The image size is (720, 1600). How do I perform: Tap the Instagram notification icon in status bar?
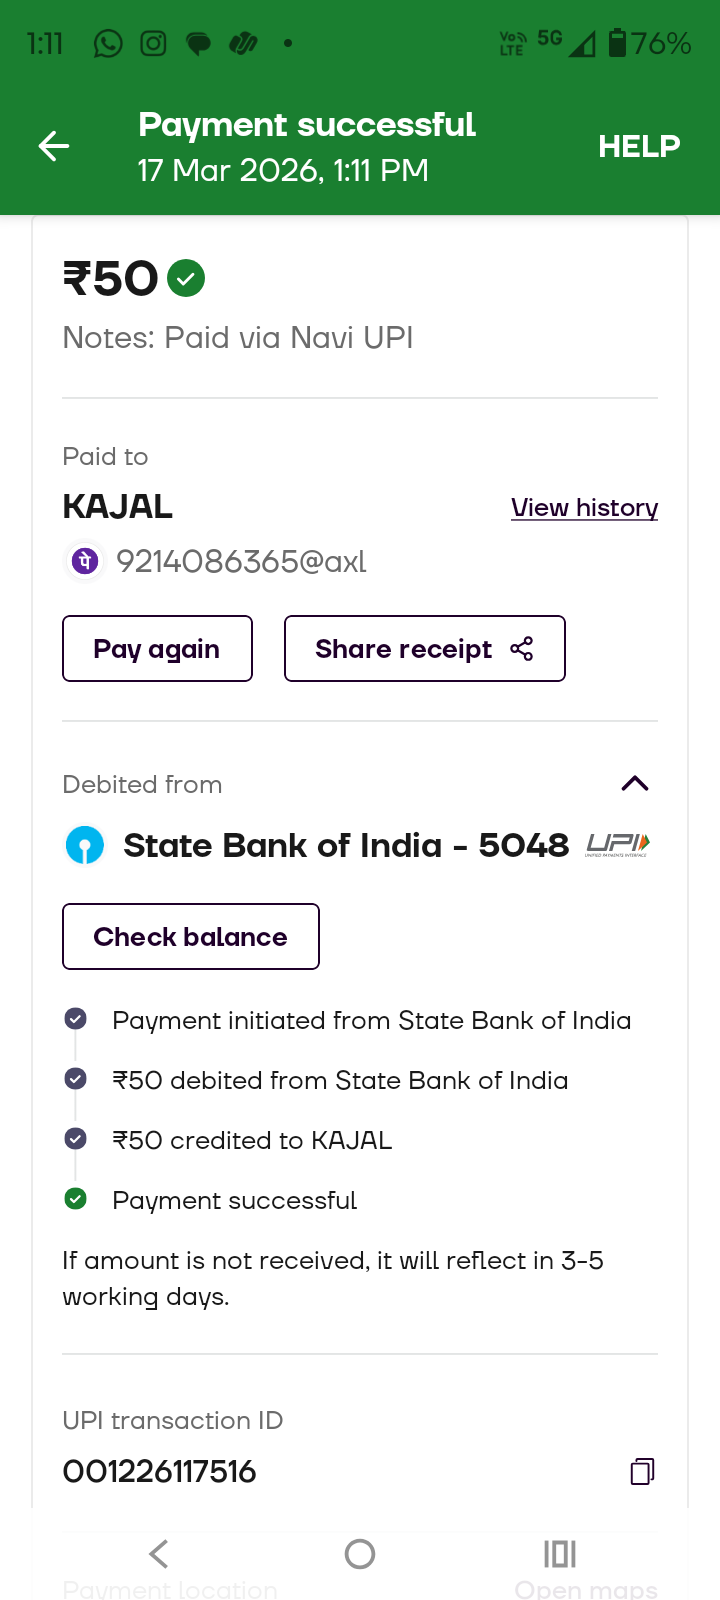coord(153,43)
